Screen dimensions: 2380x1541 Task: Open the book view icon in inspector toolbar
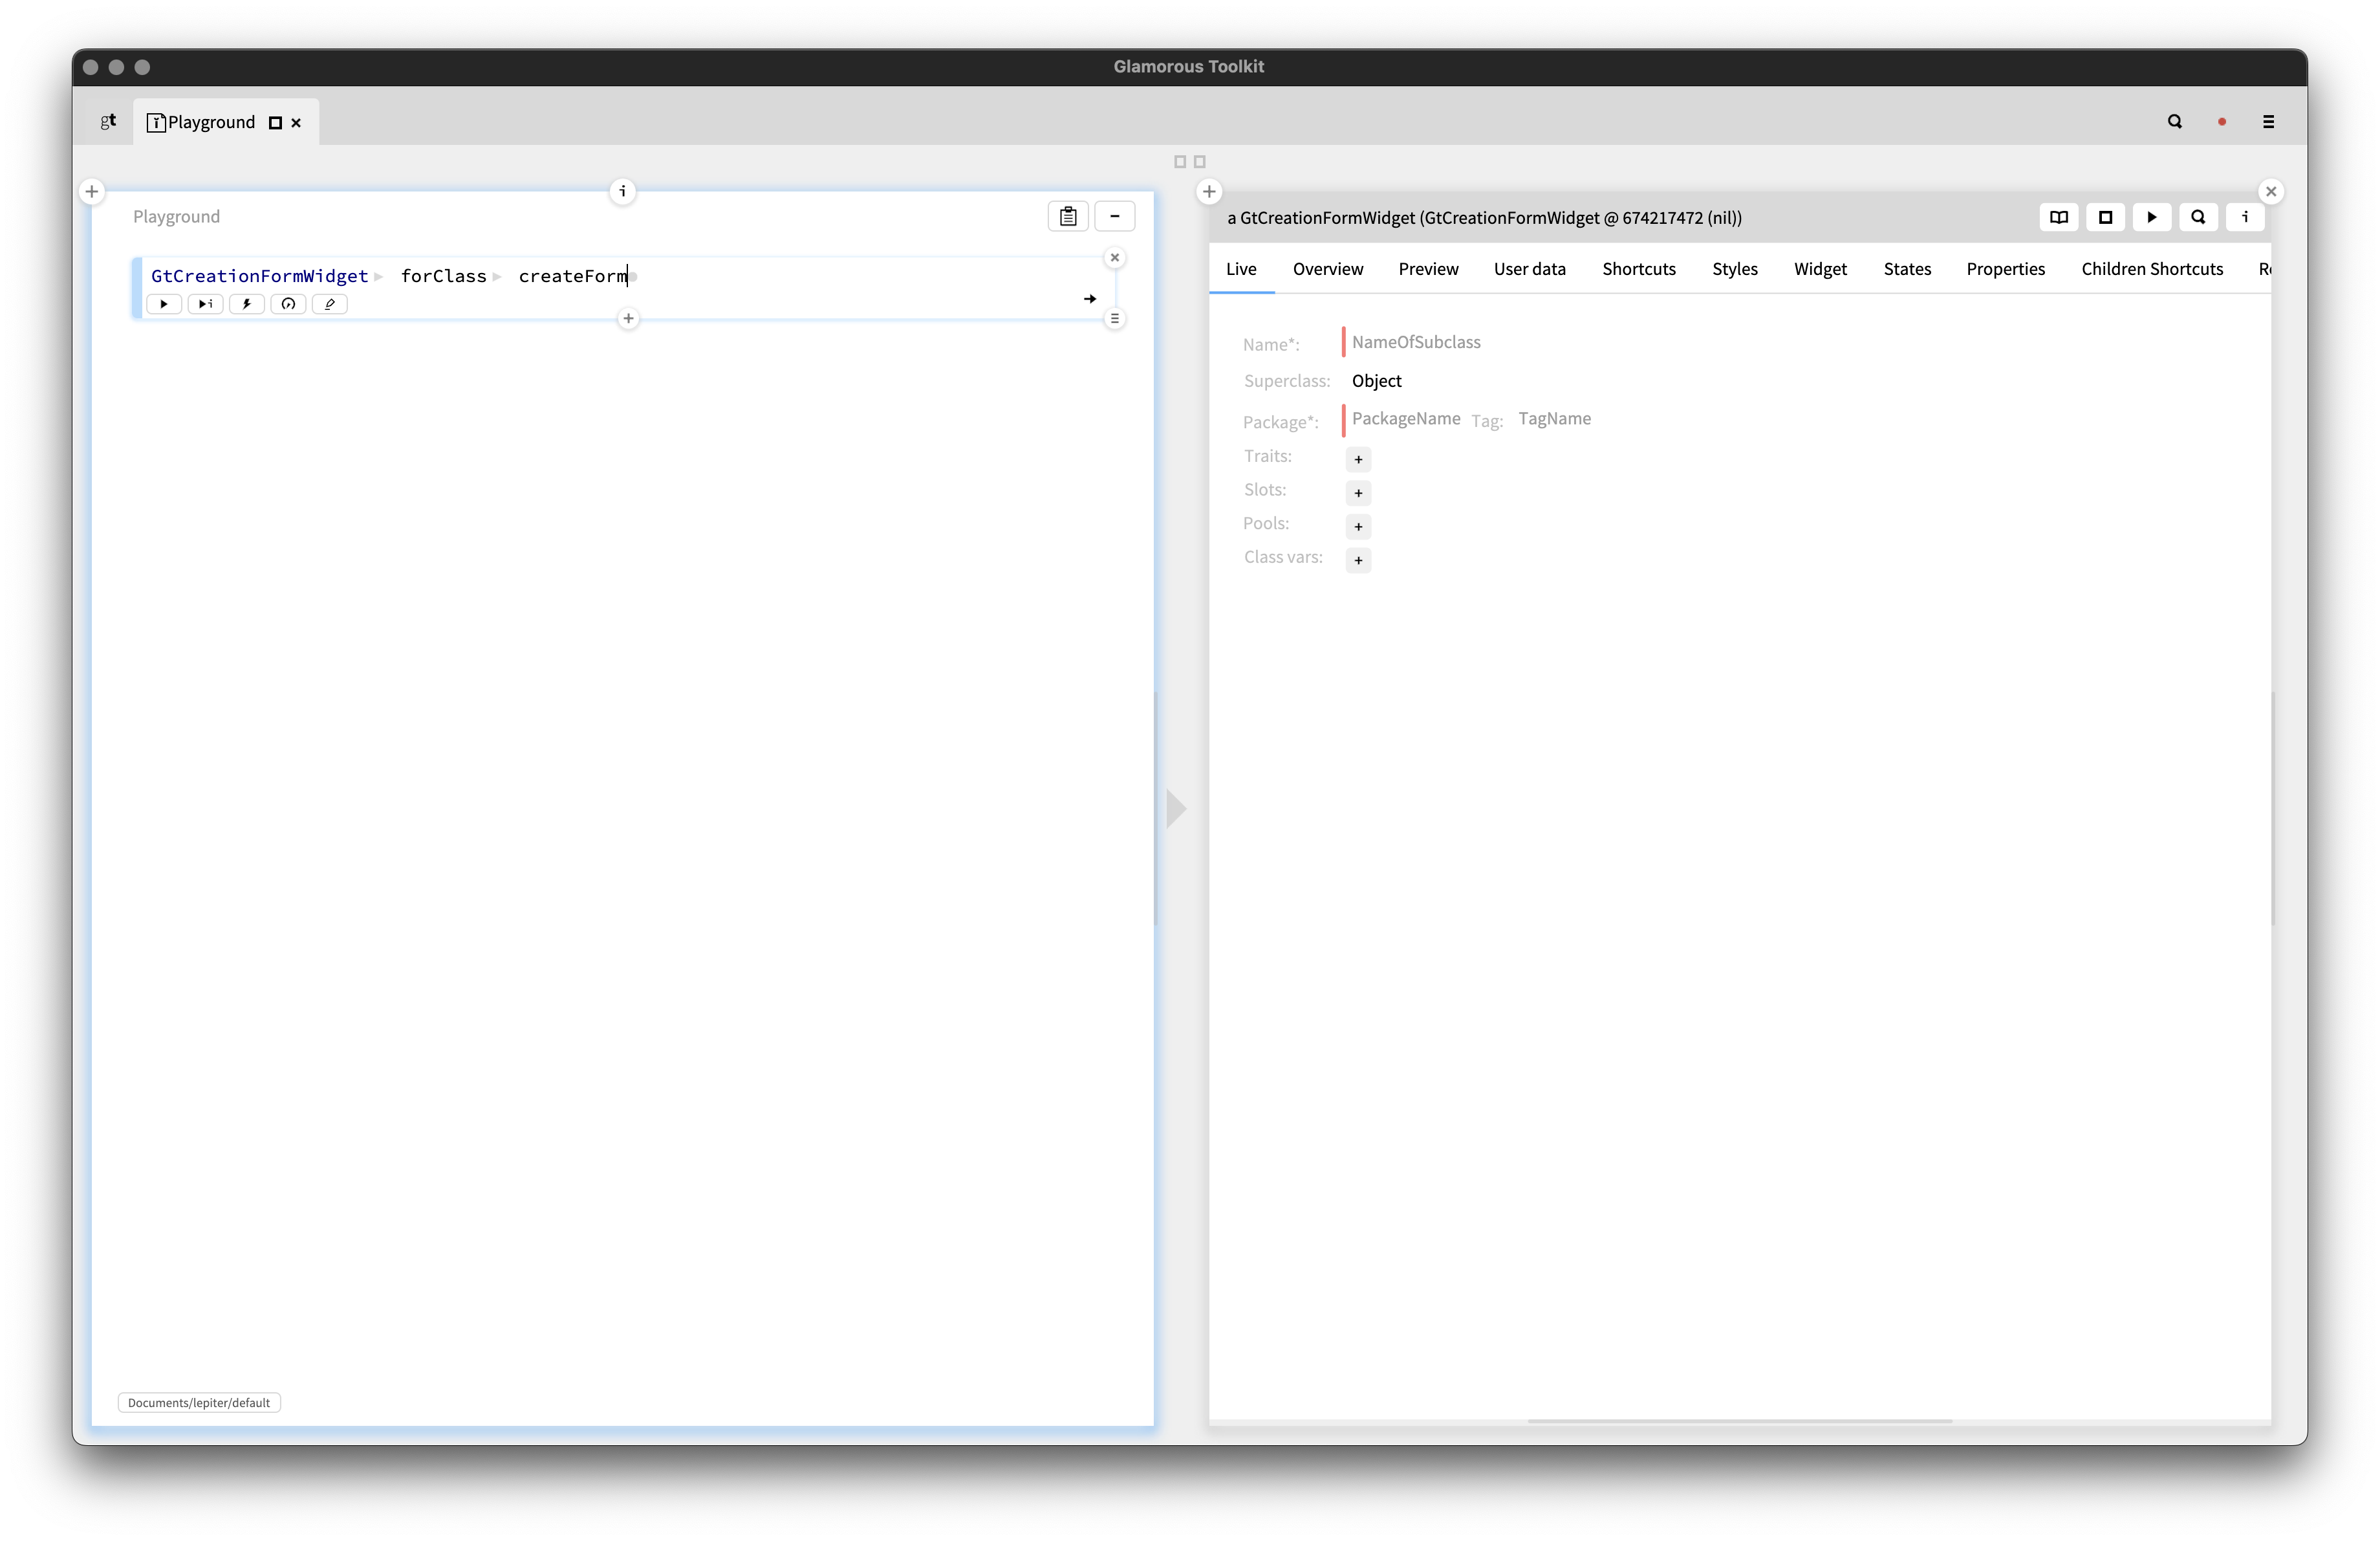click(2059, 217)
